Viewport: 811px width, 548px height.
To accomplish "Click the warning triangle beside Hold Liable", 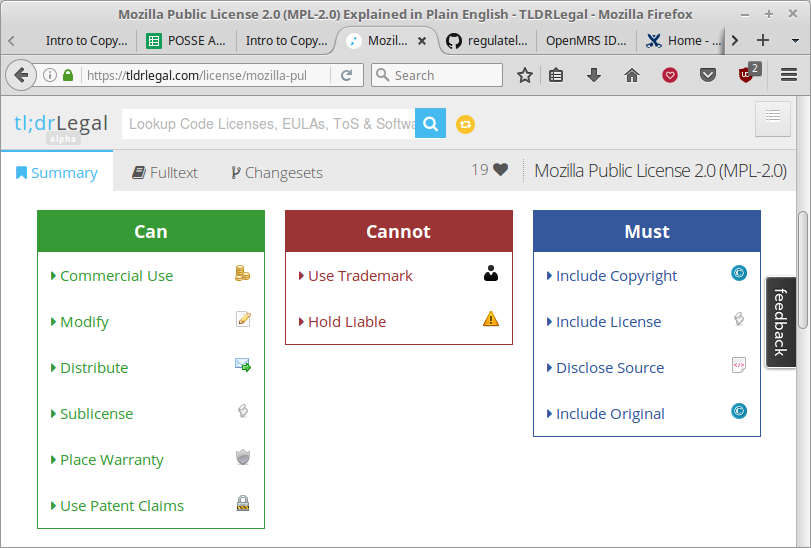I will [491, 319].
